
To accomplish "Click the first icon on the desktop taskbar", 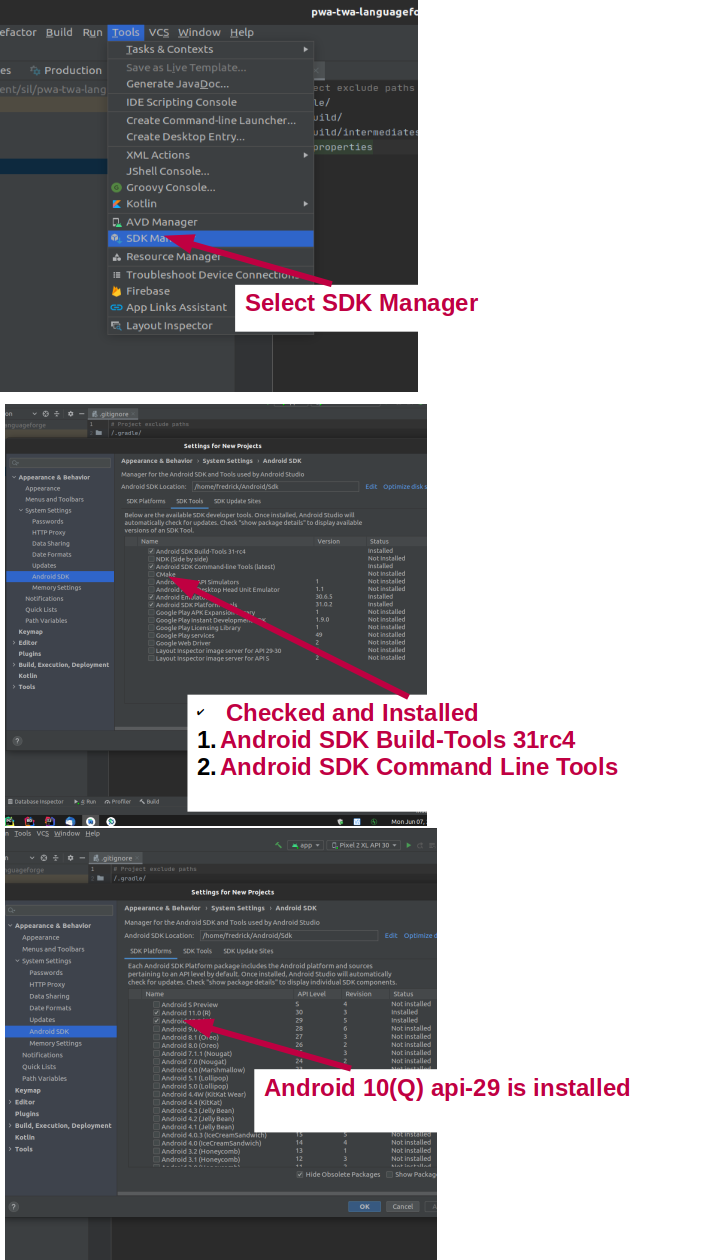I will (x=10, y=821).
